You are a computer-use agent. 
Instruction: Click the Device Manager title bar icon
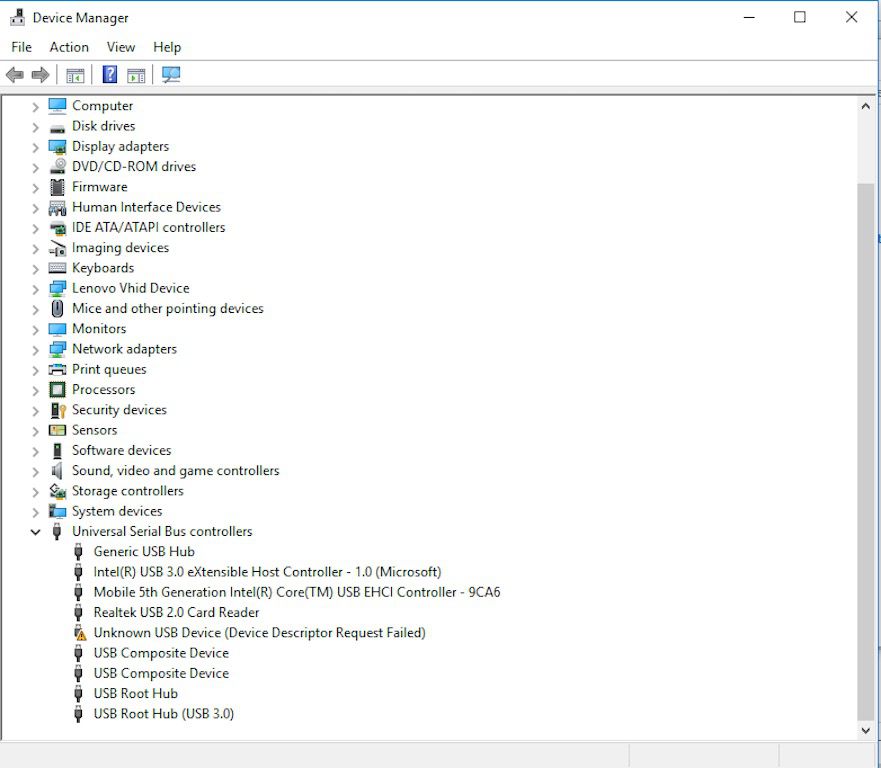point(17,17)
